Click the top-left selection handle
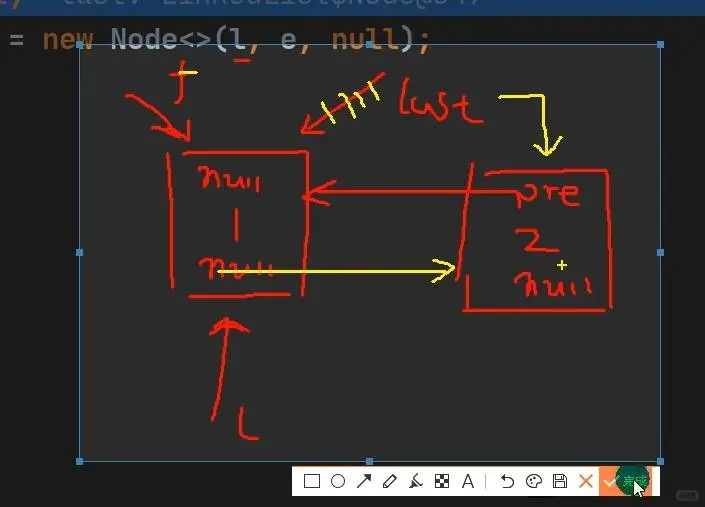 (80, 44)
